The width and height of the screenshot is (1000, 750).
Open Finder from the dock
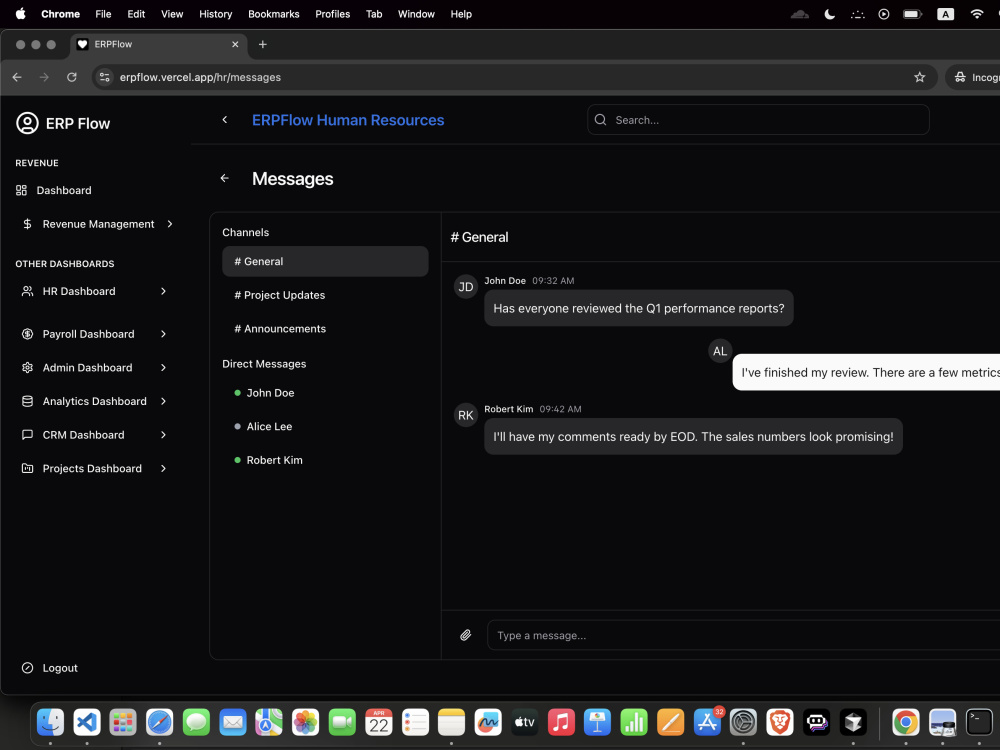(x=50, y=723)
